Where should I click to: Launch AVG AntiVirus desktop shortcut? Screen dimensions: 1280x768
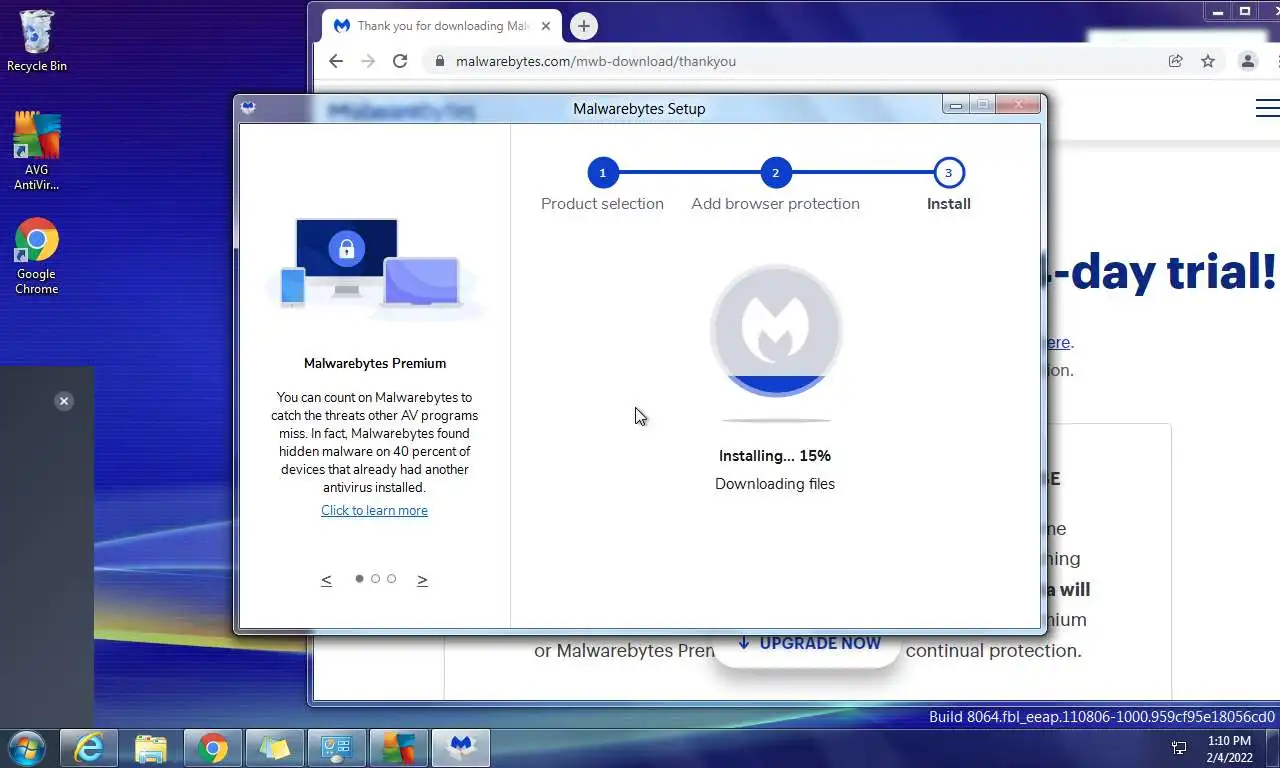click(x=36, y=150)
